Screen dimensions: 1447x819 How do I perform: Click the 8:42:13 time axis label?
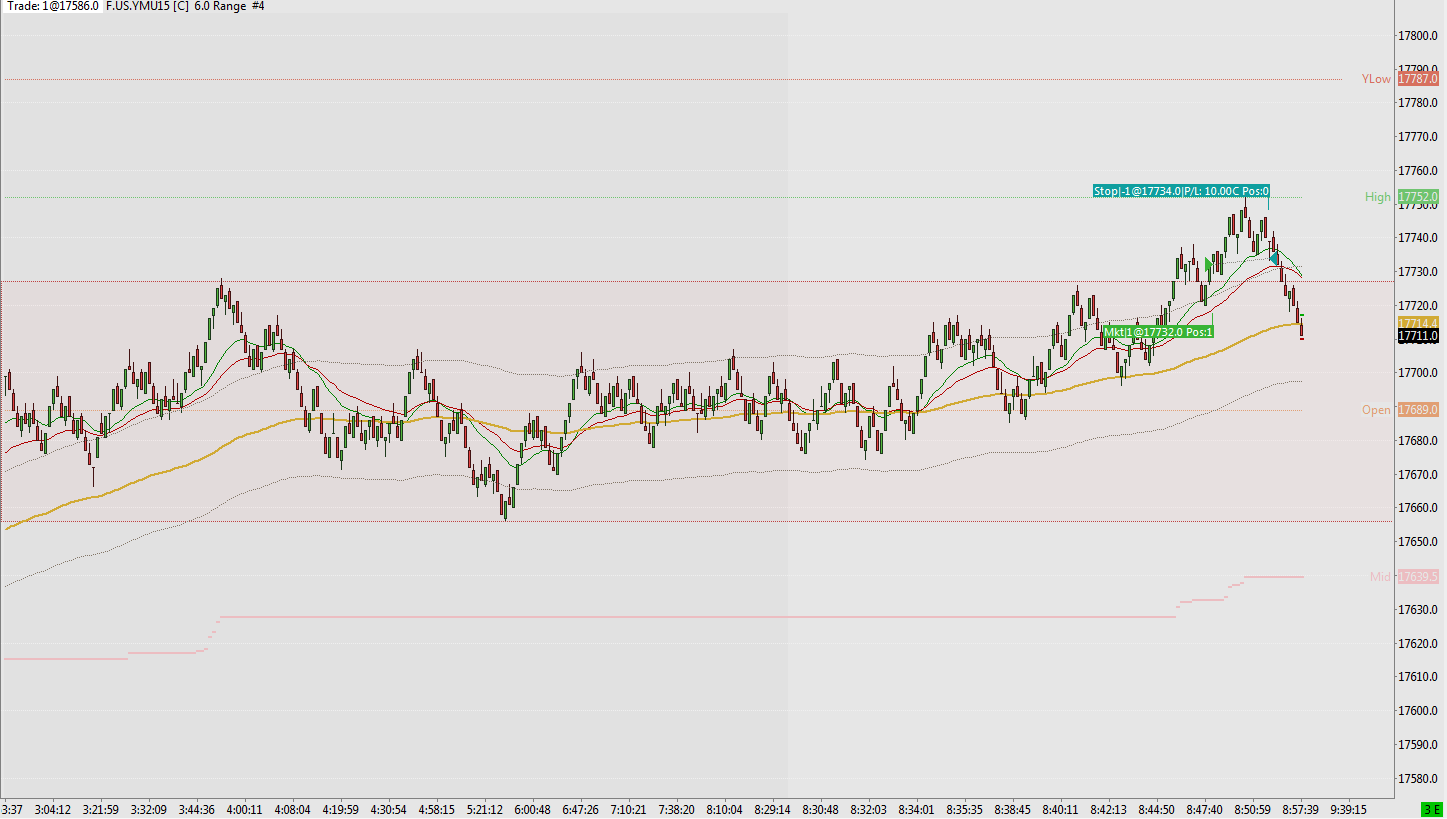[1108, 809]
